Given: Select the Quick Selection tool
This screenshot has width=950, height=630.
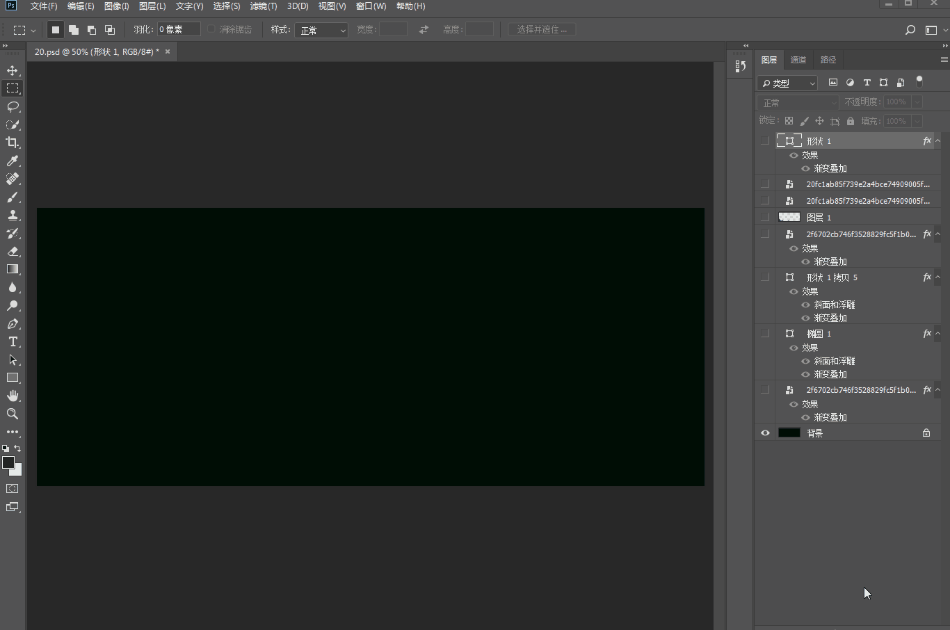Looking at the screenshot, I should point(13,125).
